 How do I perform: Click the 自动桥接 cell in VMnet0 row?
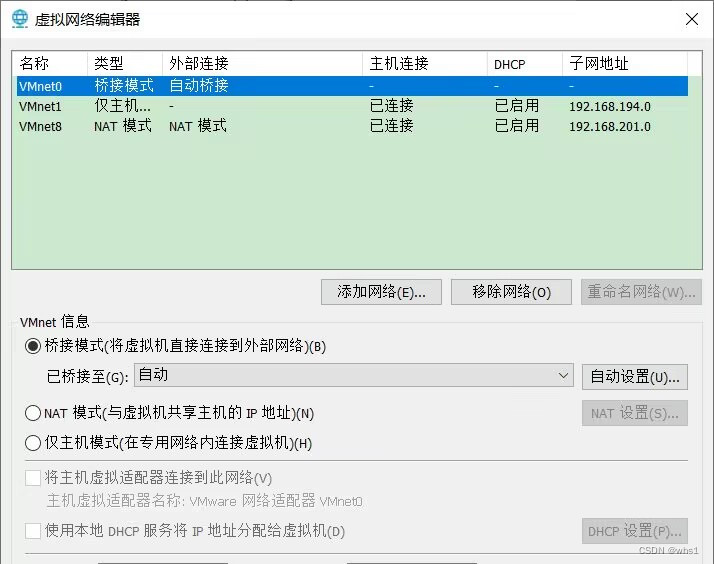199,86
